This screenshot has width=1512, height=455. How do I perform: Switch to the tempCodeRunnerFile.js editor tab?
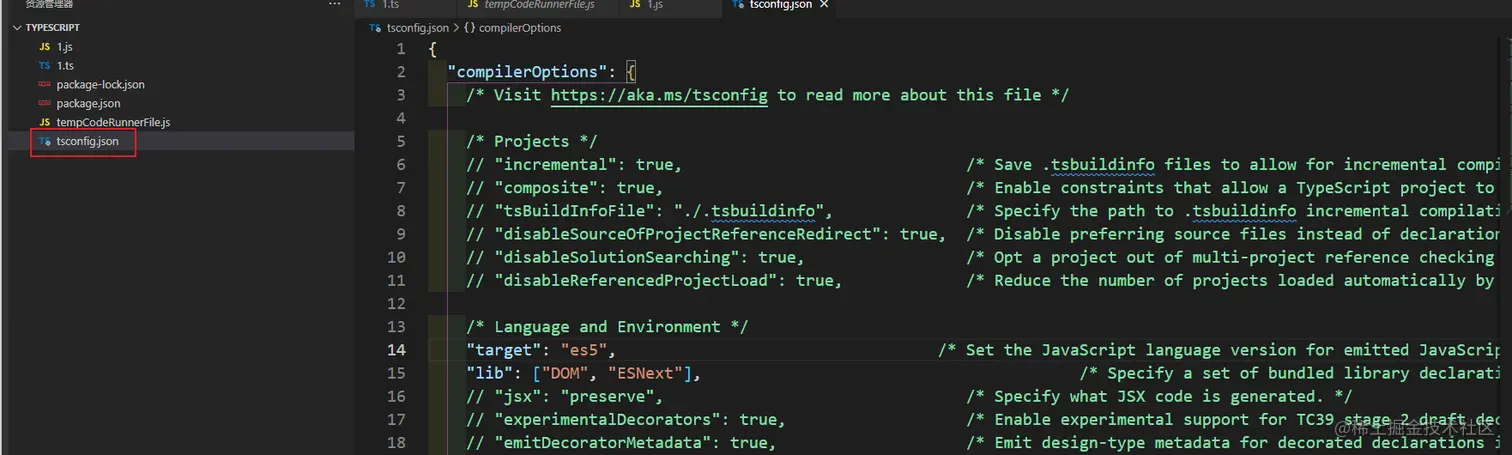pyautogui.click(x=538, y=5)
